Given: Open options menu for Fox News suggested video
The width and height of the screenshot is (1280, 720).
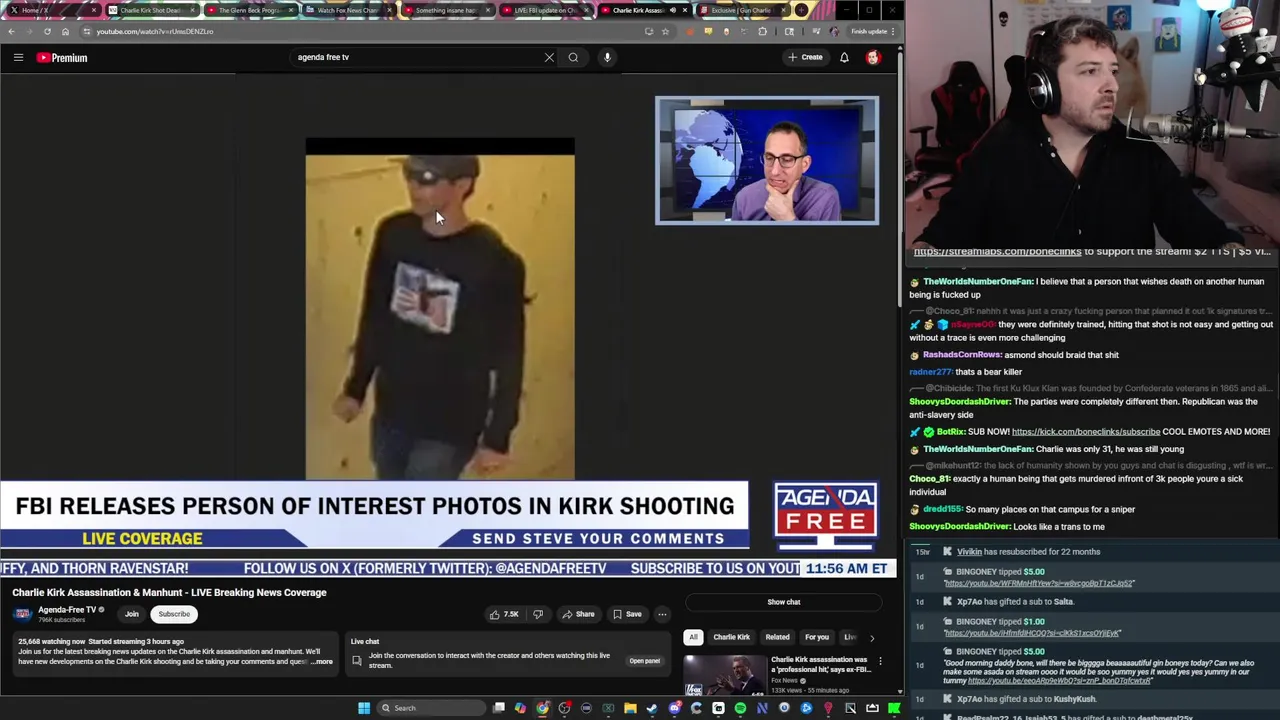Looking at the screenshot, I should pos(880,662).
